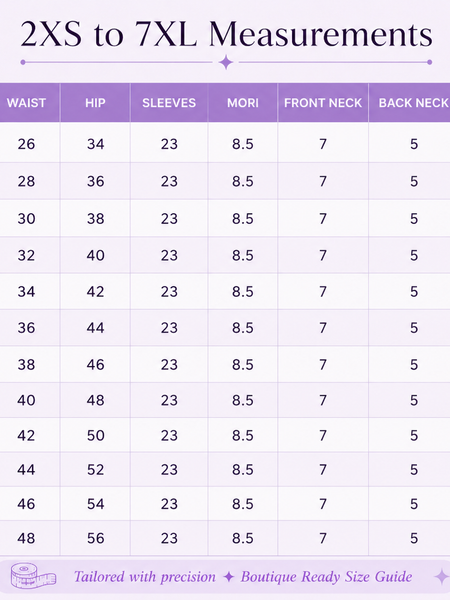Click waist value 26 in first row
Viewport: 450px width, 600px height.
coord(26,144)
